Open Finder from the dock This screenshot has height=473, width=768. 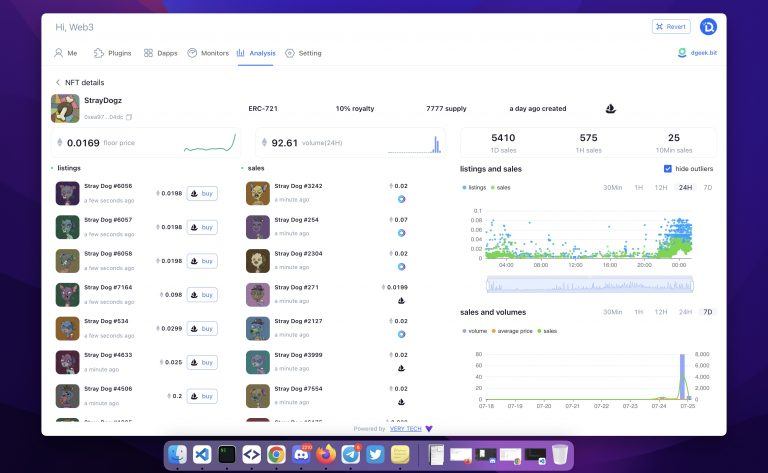177,455
